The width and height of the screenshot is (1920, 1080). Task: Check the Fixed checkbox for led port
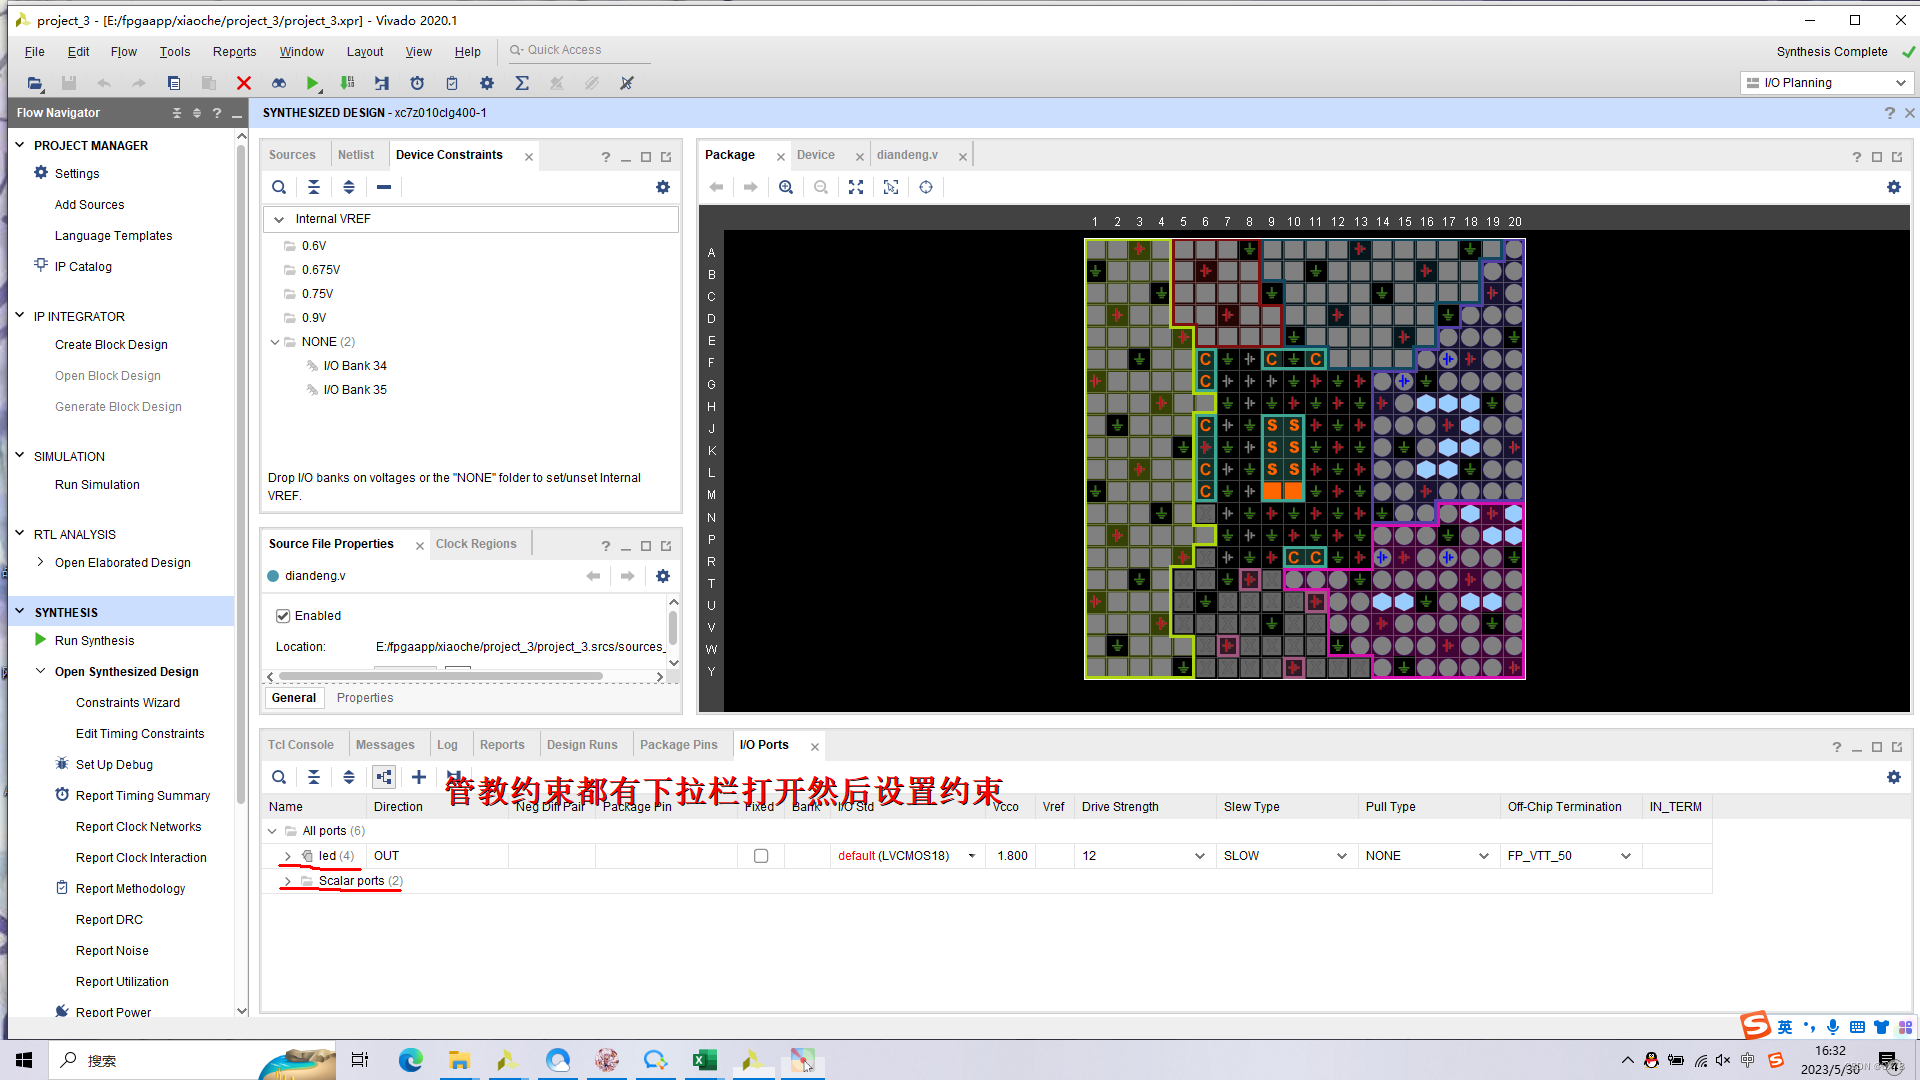pyautogui.click(x=761, y=856)
